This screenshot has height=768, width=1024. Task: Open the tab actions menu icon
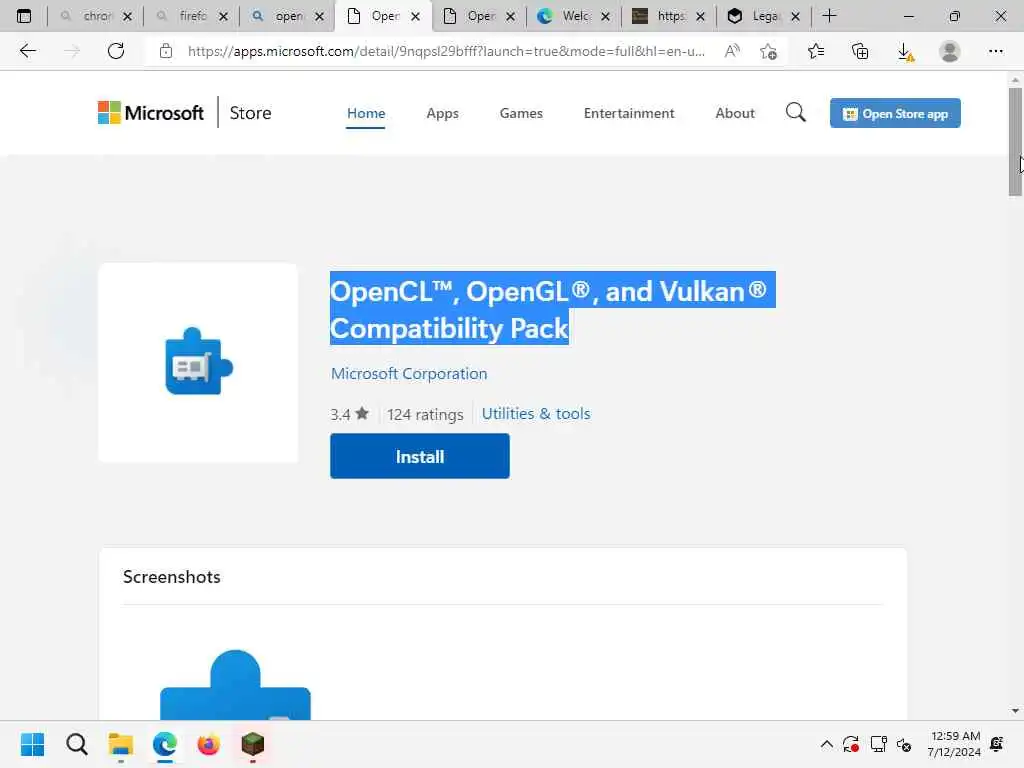pyautogui.click(x=24, y=16)
